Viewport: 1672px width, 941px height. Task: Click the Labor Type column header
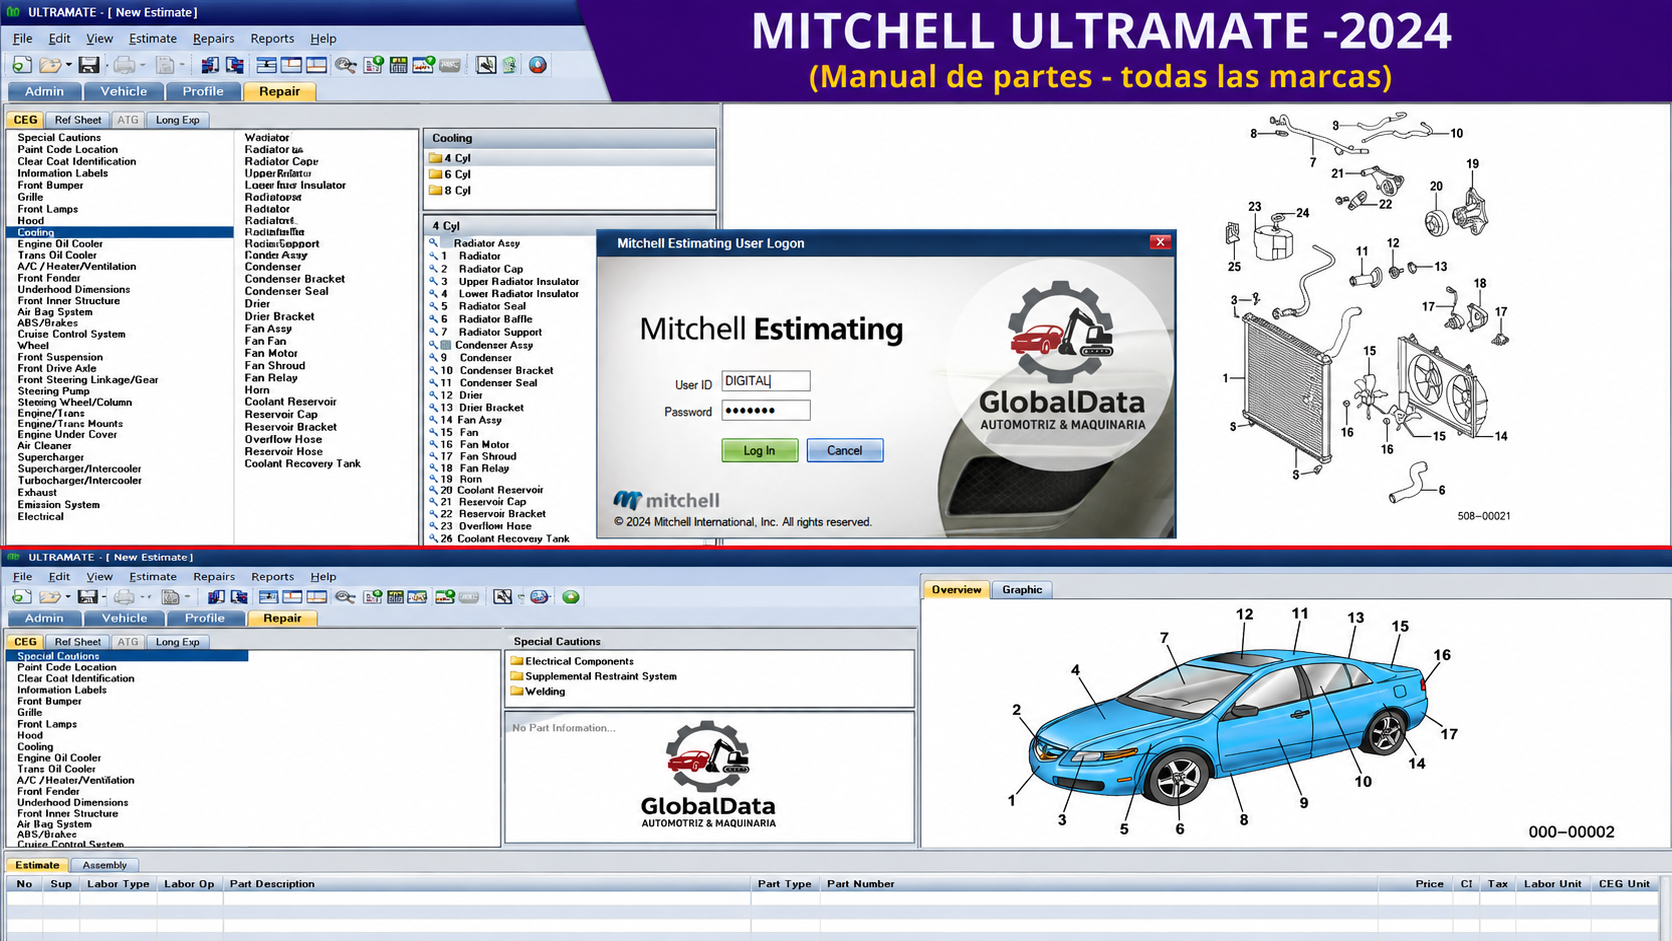click(118, 884)
